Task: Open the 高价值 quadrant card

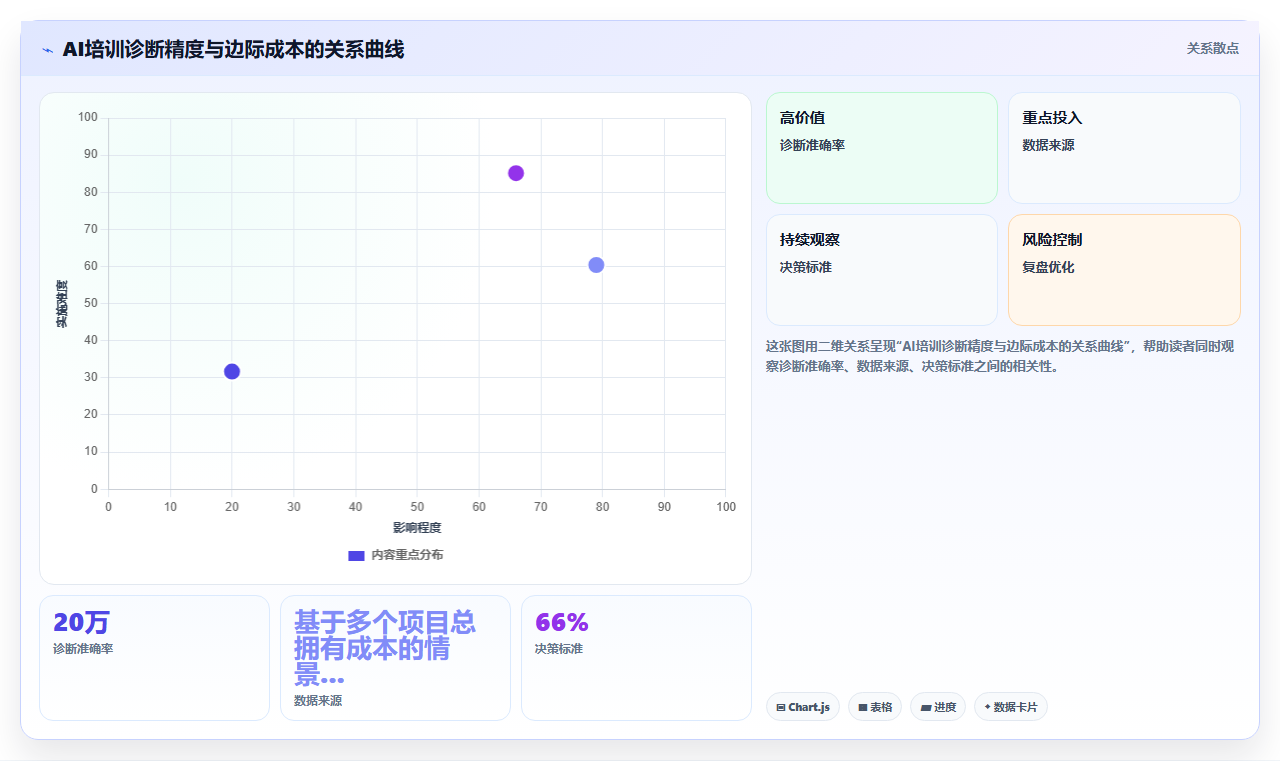Action: pos(882,148)
